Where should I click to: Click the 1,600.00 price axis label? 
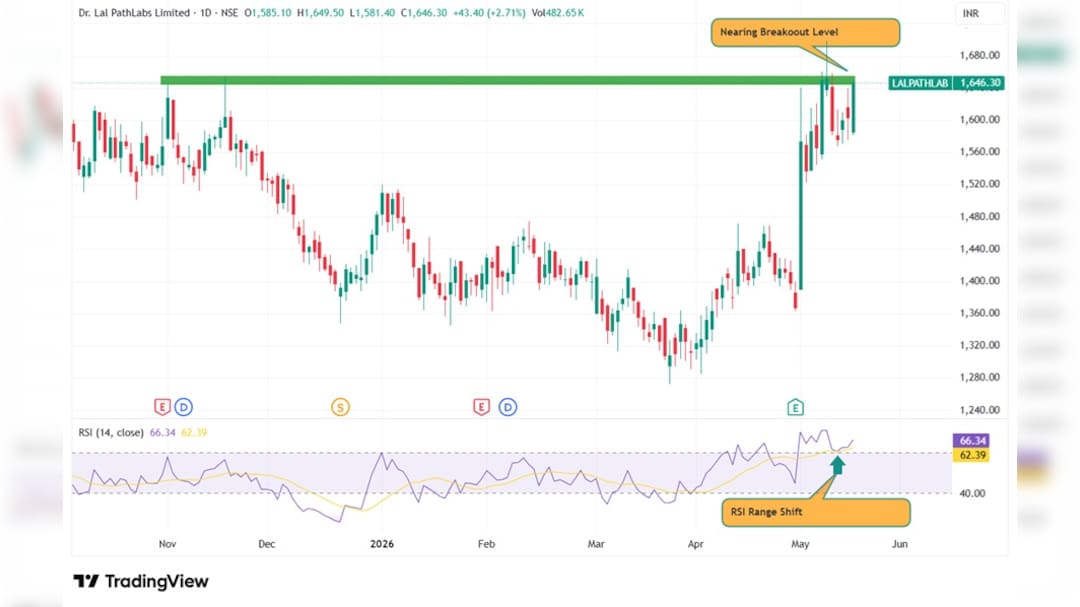coord(979,119)
